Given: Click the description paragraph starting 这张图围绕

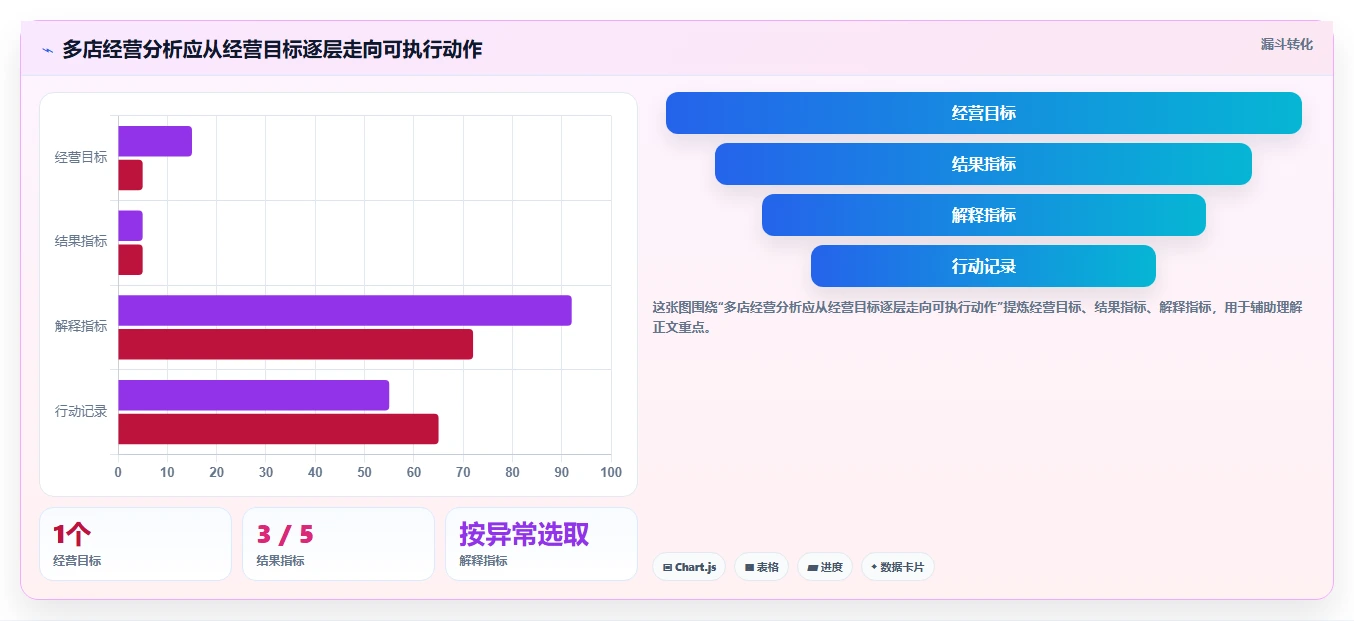Looking at the screenshot, I should pos(977,317).
